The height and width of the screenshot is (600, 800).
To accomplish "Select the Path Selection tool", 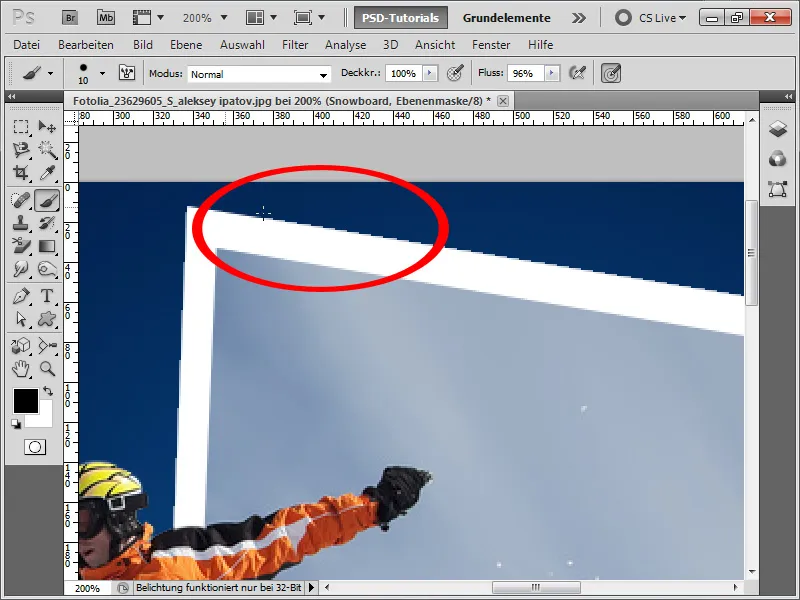I will pyautogui.click(x=21, y=319).
